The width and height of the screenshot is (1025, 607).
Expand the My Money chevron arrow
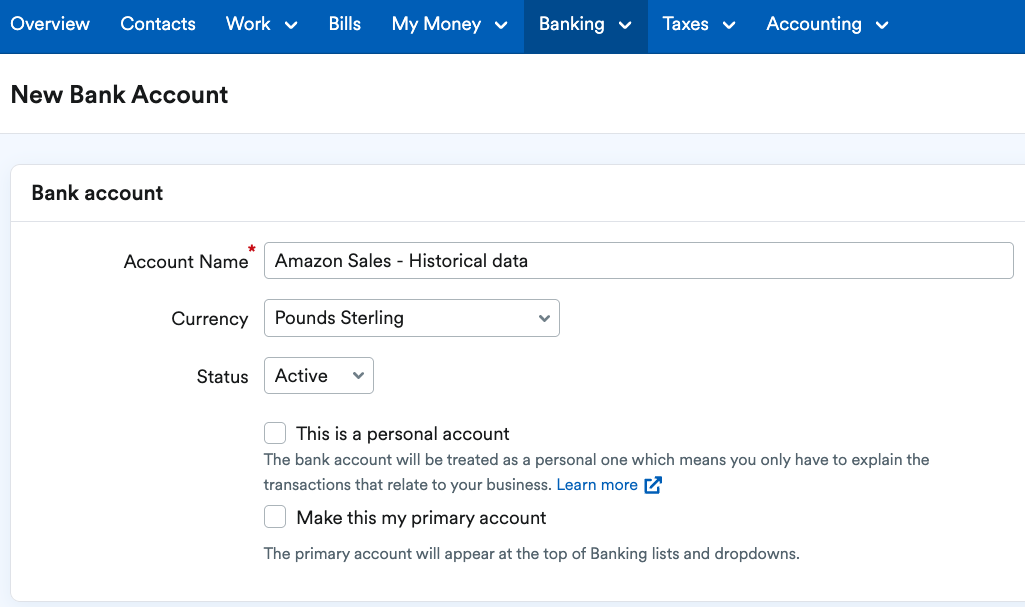(x=501, y=25)
